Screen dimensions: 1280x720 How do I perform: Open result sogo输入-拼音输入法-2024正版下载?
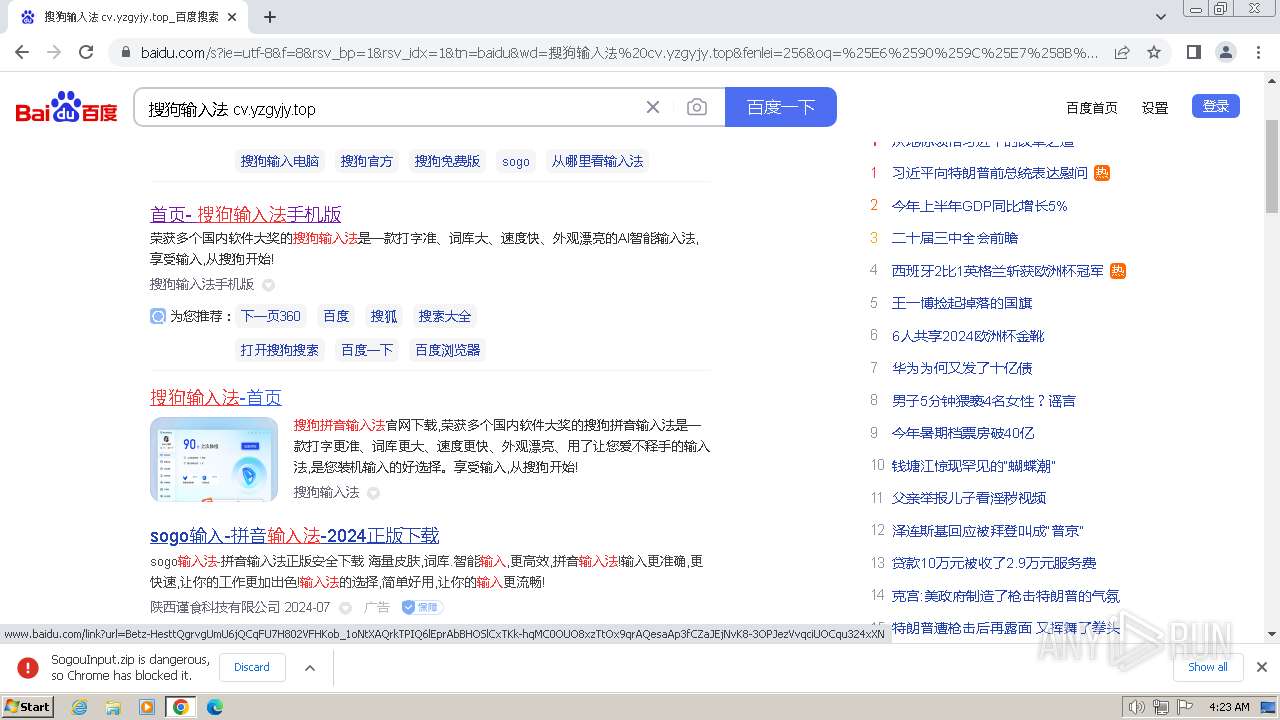pyautogui.click(x=295, y=535)
